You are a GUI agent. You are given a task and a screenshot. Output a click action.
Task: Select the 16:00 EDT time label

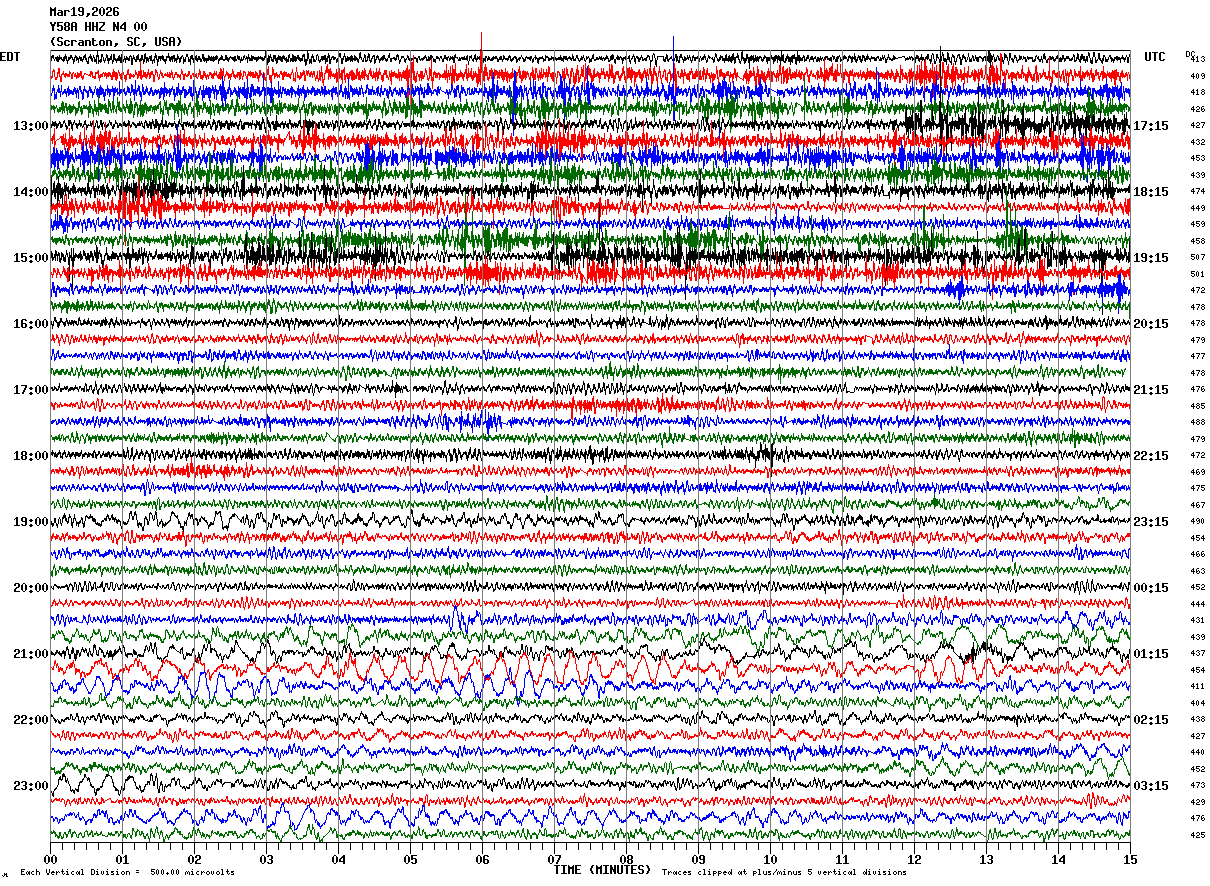pos(31,324)
